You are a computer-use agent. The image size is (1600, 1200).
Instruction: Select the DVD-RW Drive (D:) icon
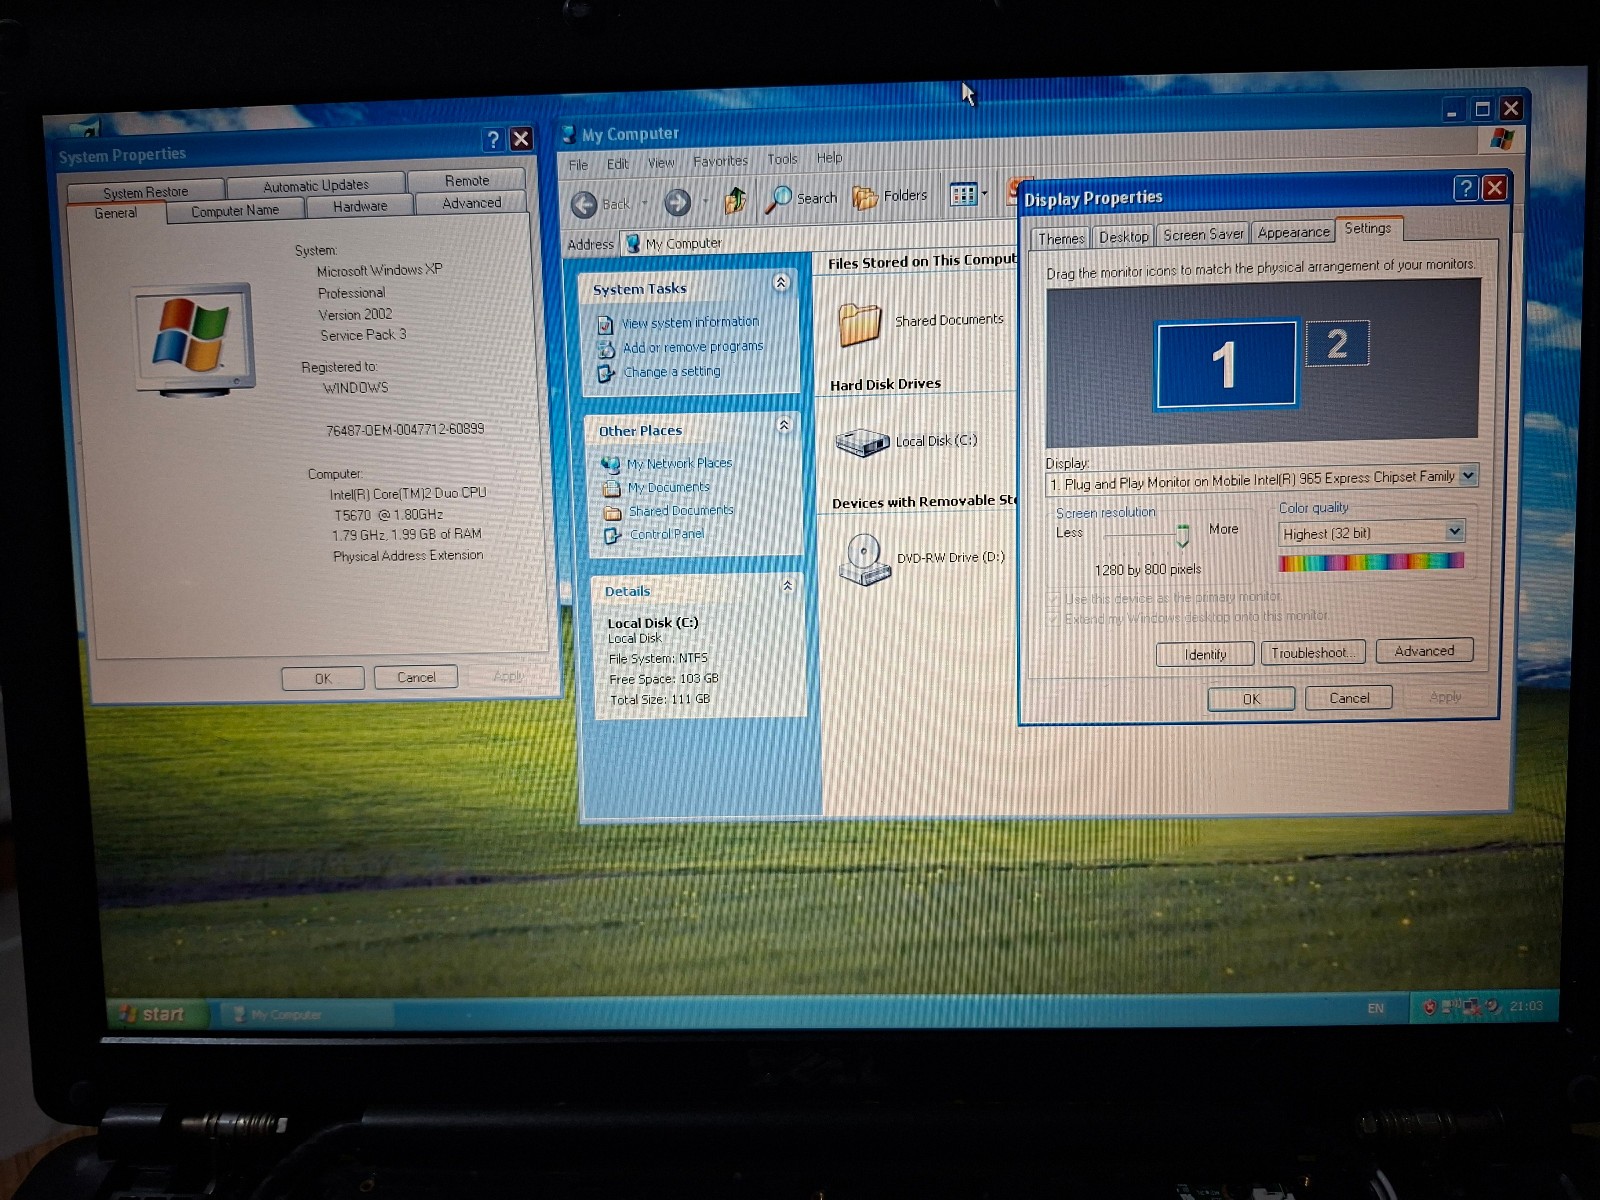(x=863, y=559)
